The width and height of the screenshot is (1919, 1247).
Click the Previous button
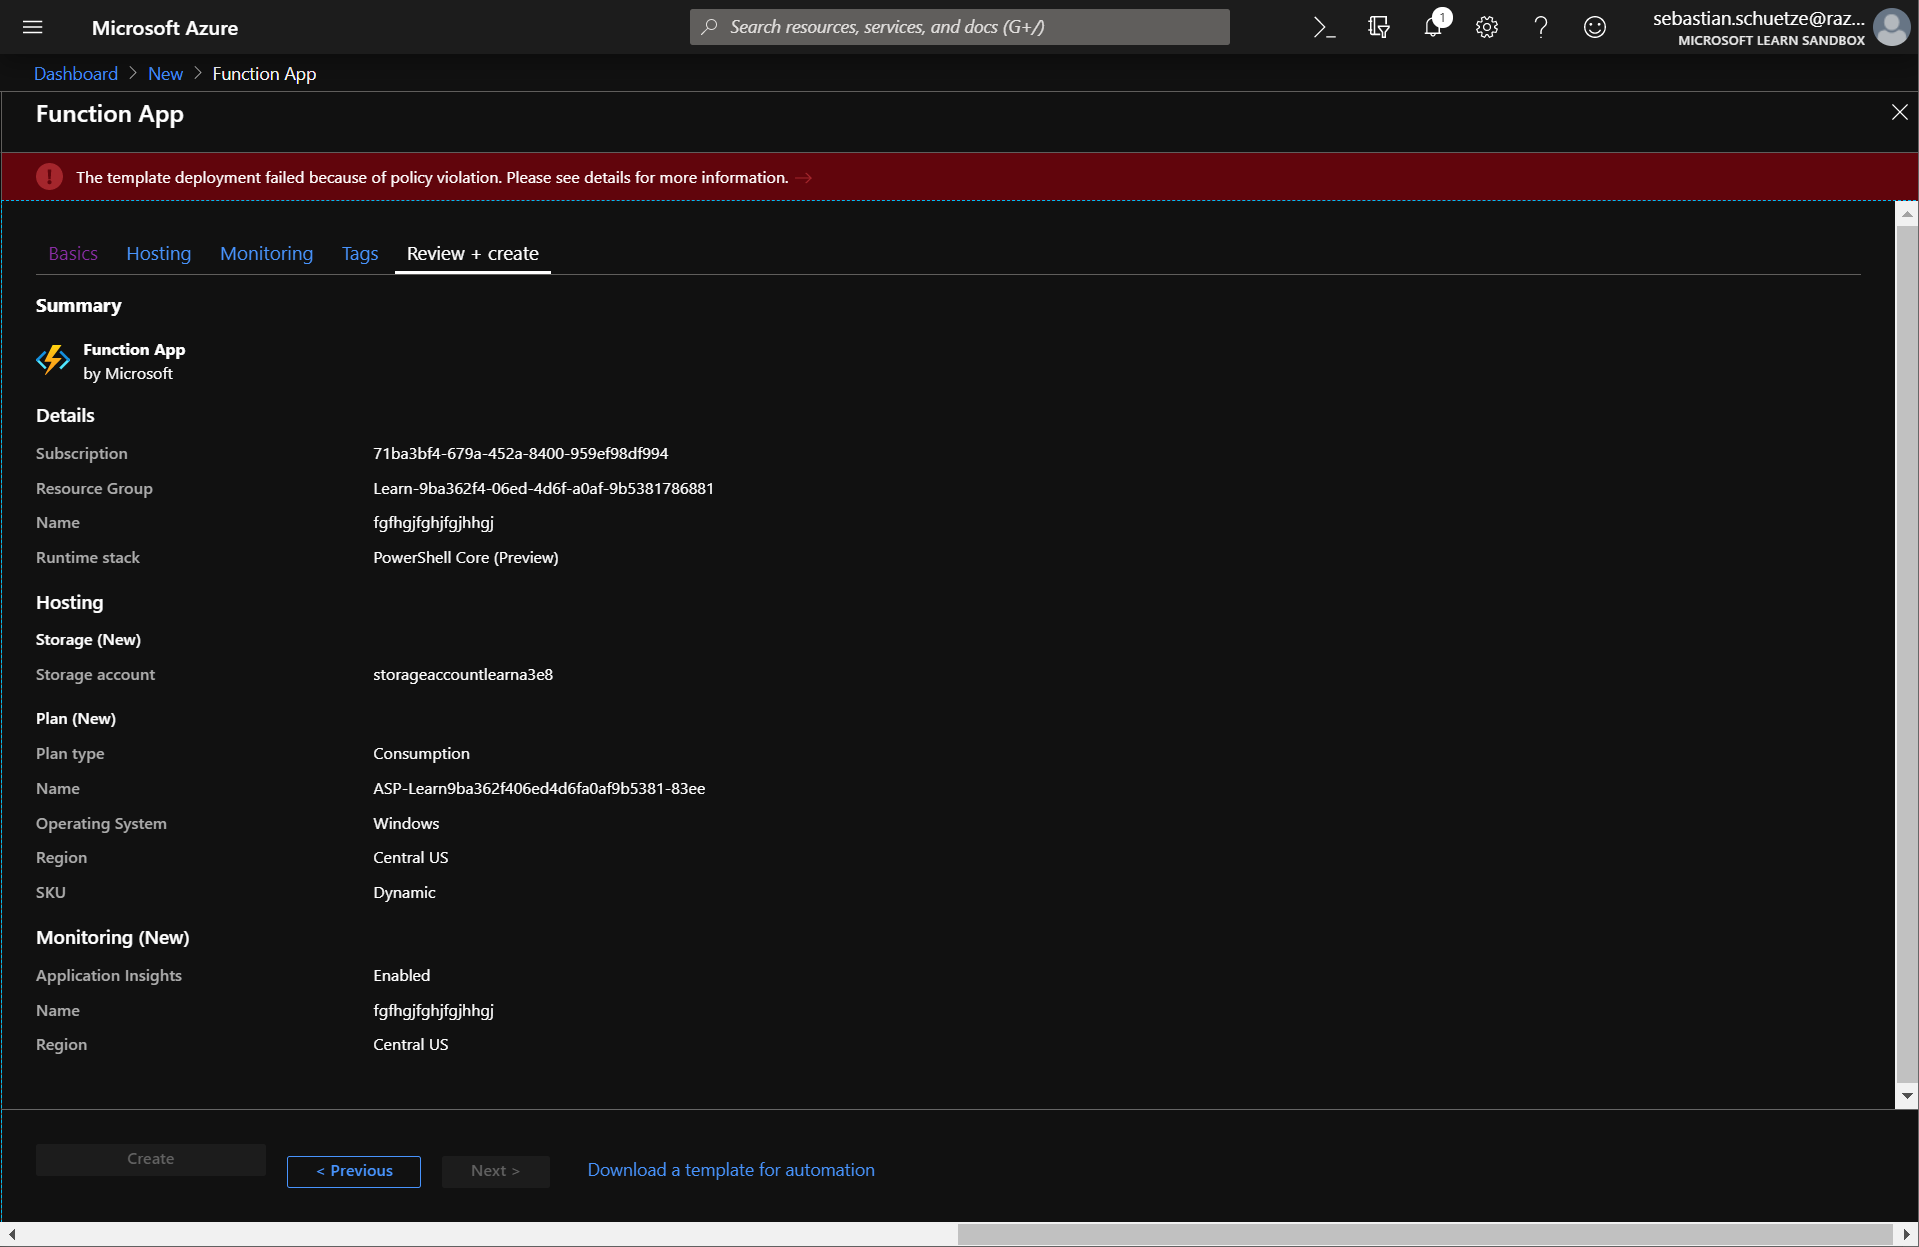[x=354, y=1171]
